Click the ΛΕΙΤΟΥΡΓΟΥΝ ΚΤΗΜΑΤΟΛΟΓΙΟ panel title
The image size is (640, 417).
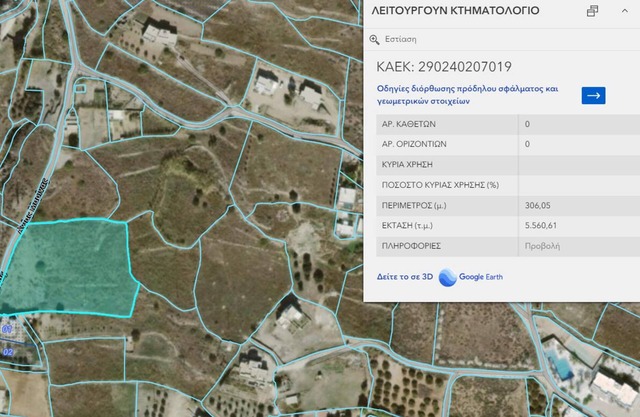click(x=455, y=11)
